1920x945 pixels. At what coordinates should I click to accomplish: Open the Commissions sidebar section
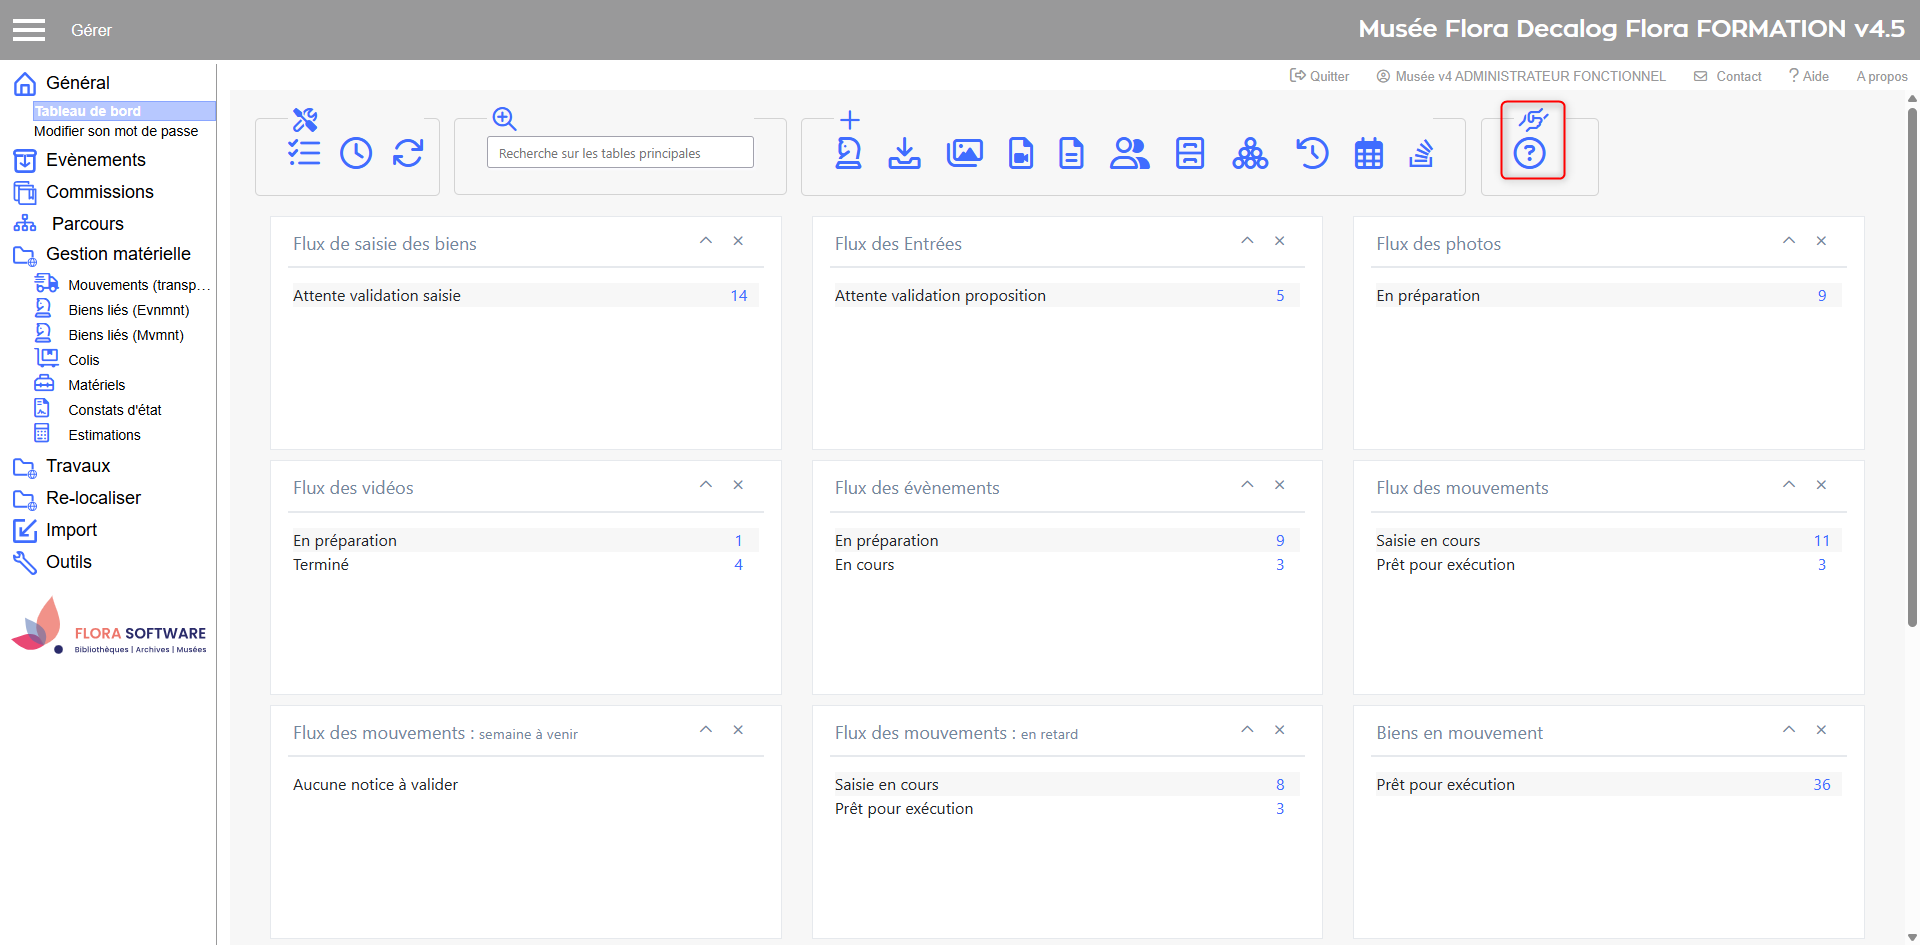99,192
